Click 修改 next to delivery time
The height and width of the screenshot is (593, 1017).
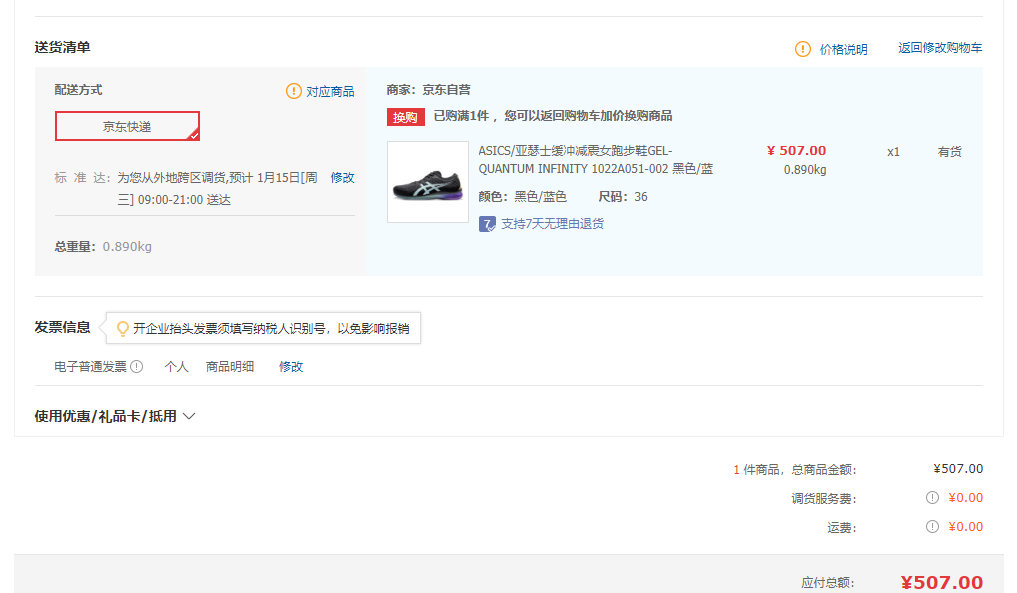pyautogui.click(x=342, y=177)
